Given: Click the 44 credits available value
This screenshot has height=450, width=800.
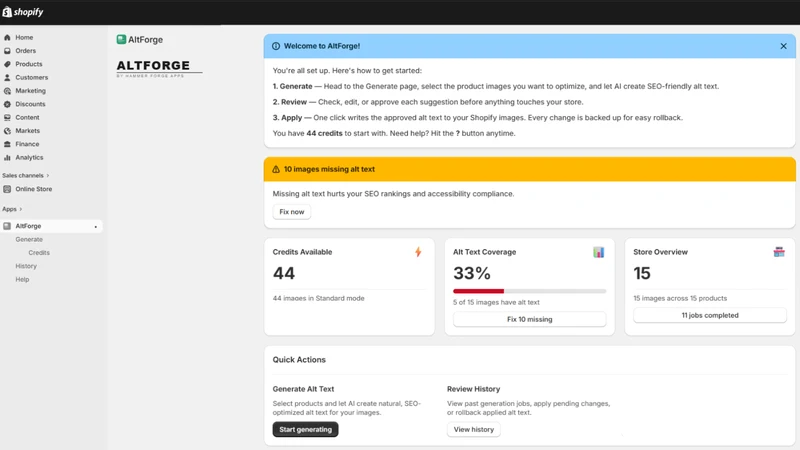Looking at the screenshot, I should pyautogui.click(x=284, y=273).
